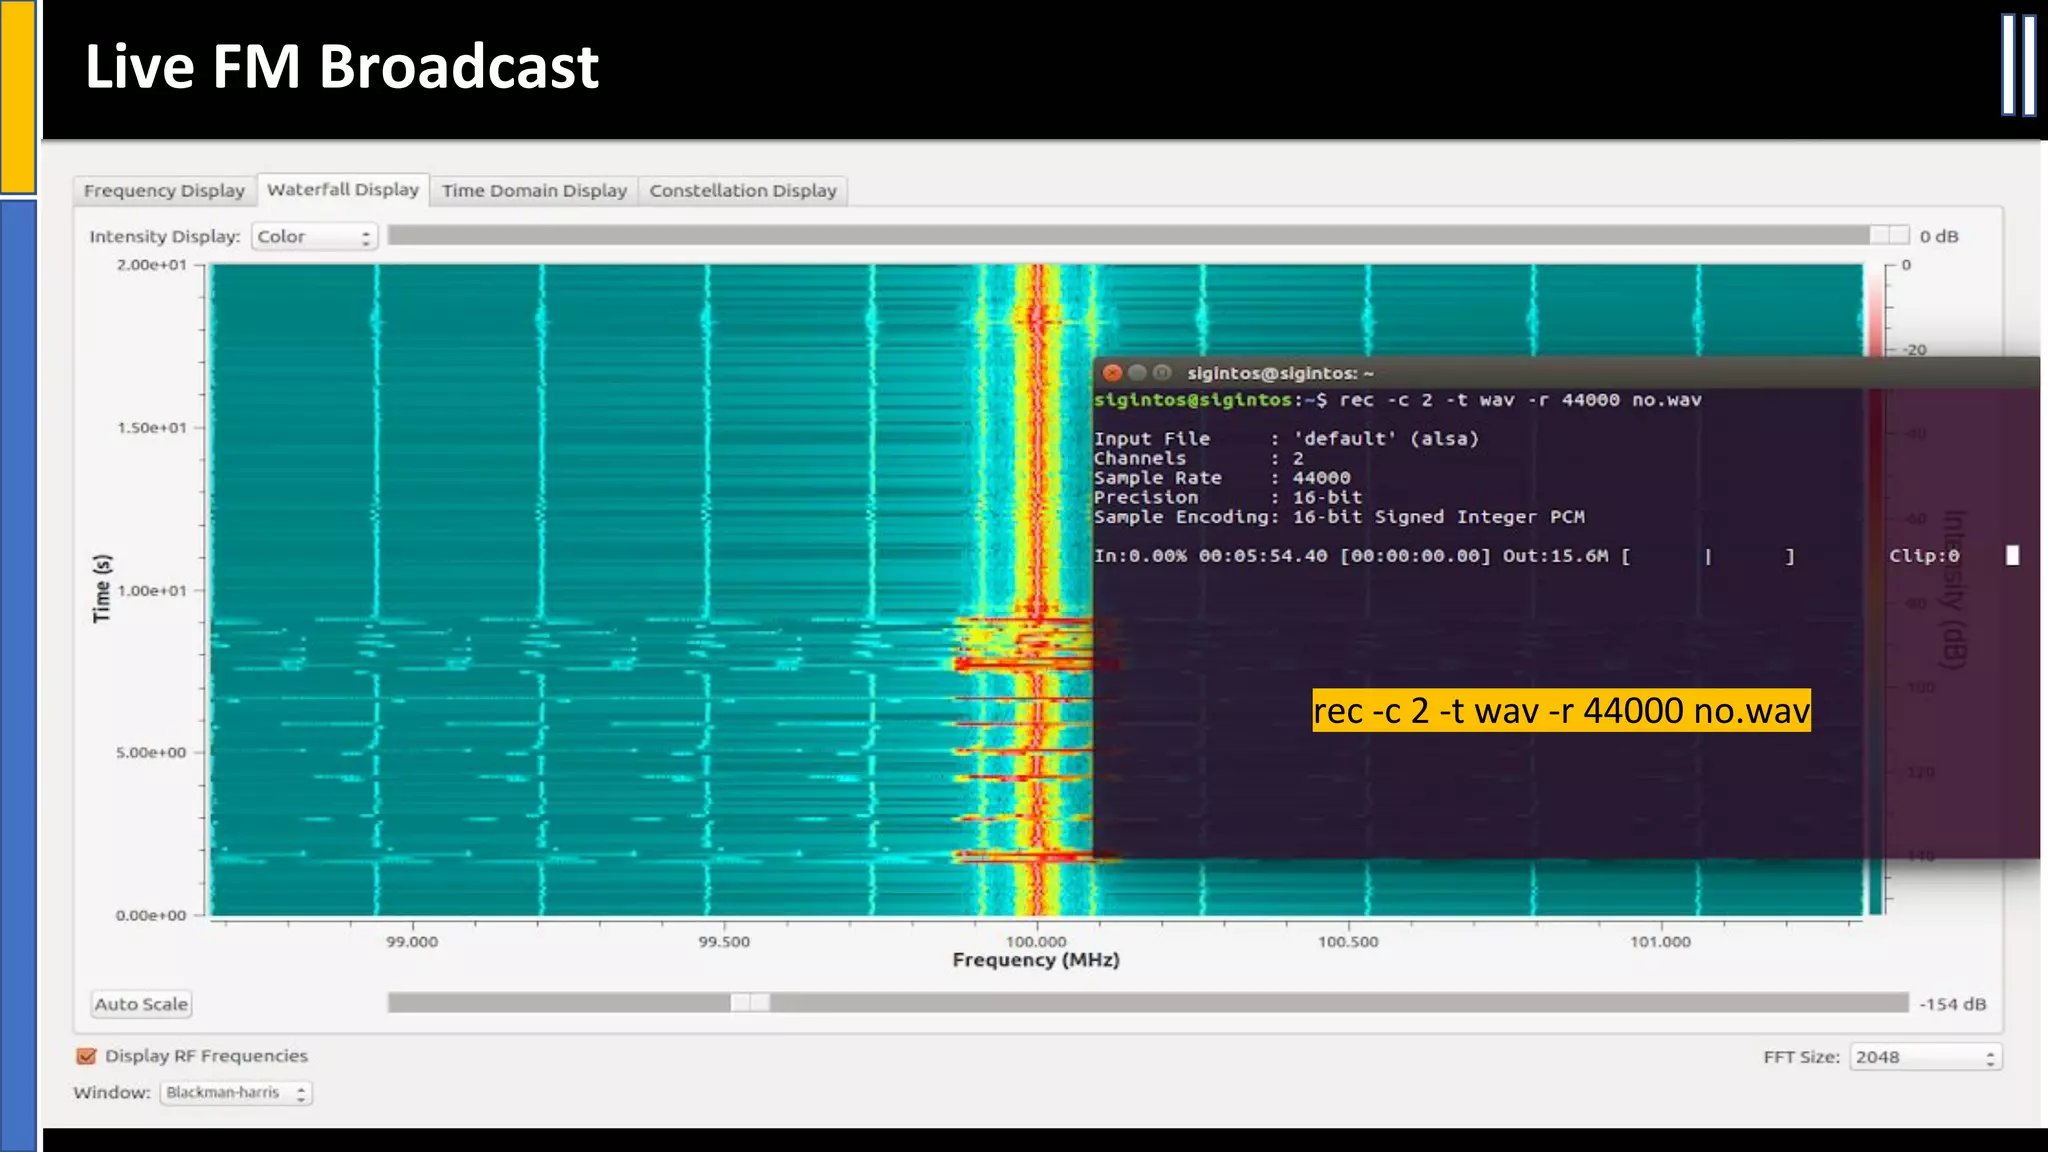
Task: Open the FFT Size dropdown
Action: coord(1925,1057)
